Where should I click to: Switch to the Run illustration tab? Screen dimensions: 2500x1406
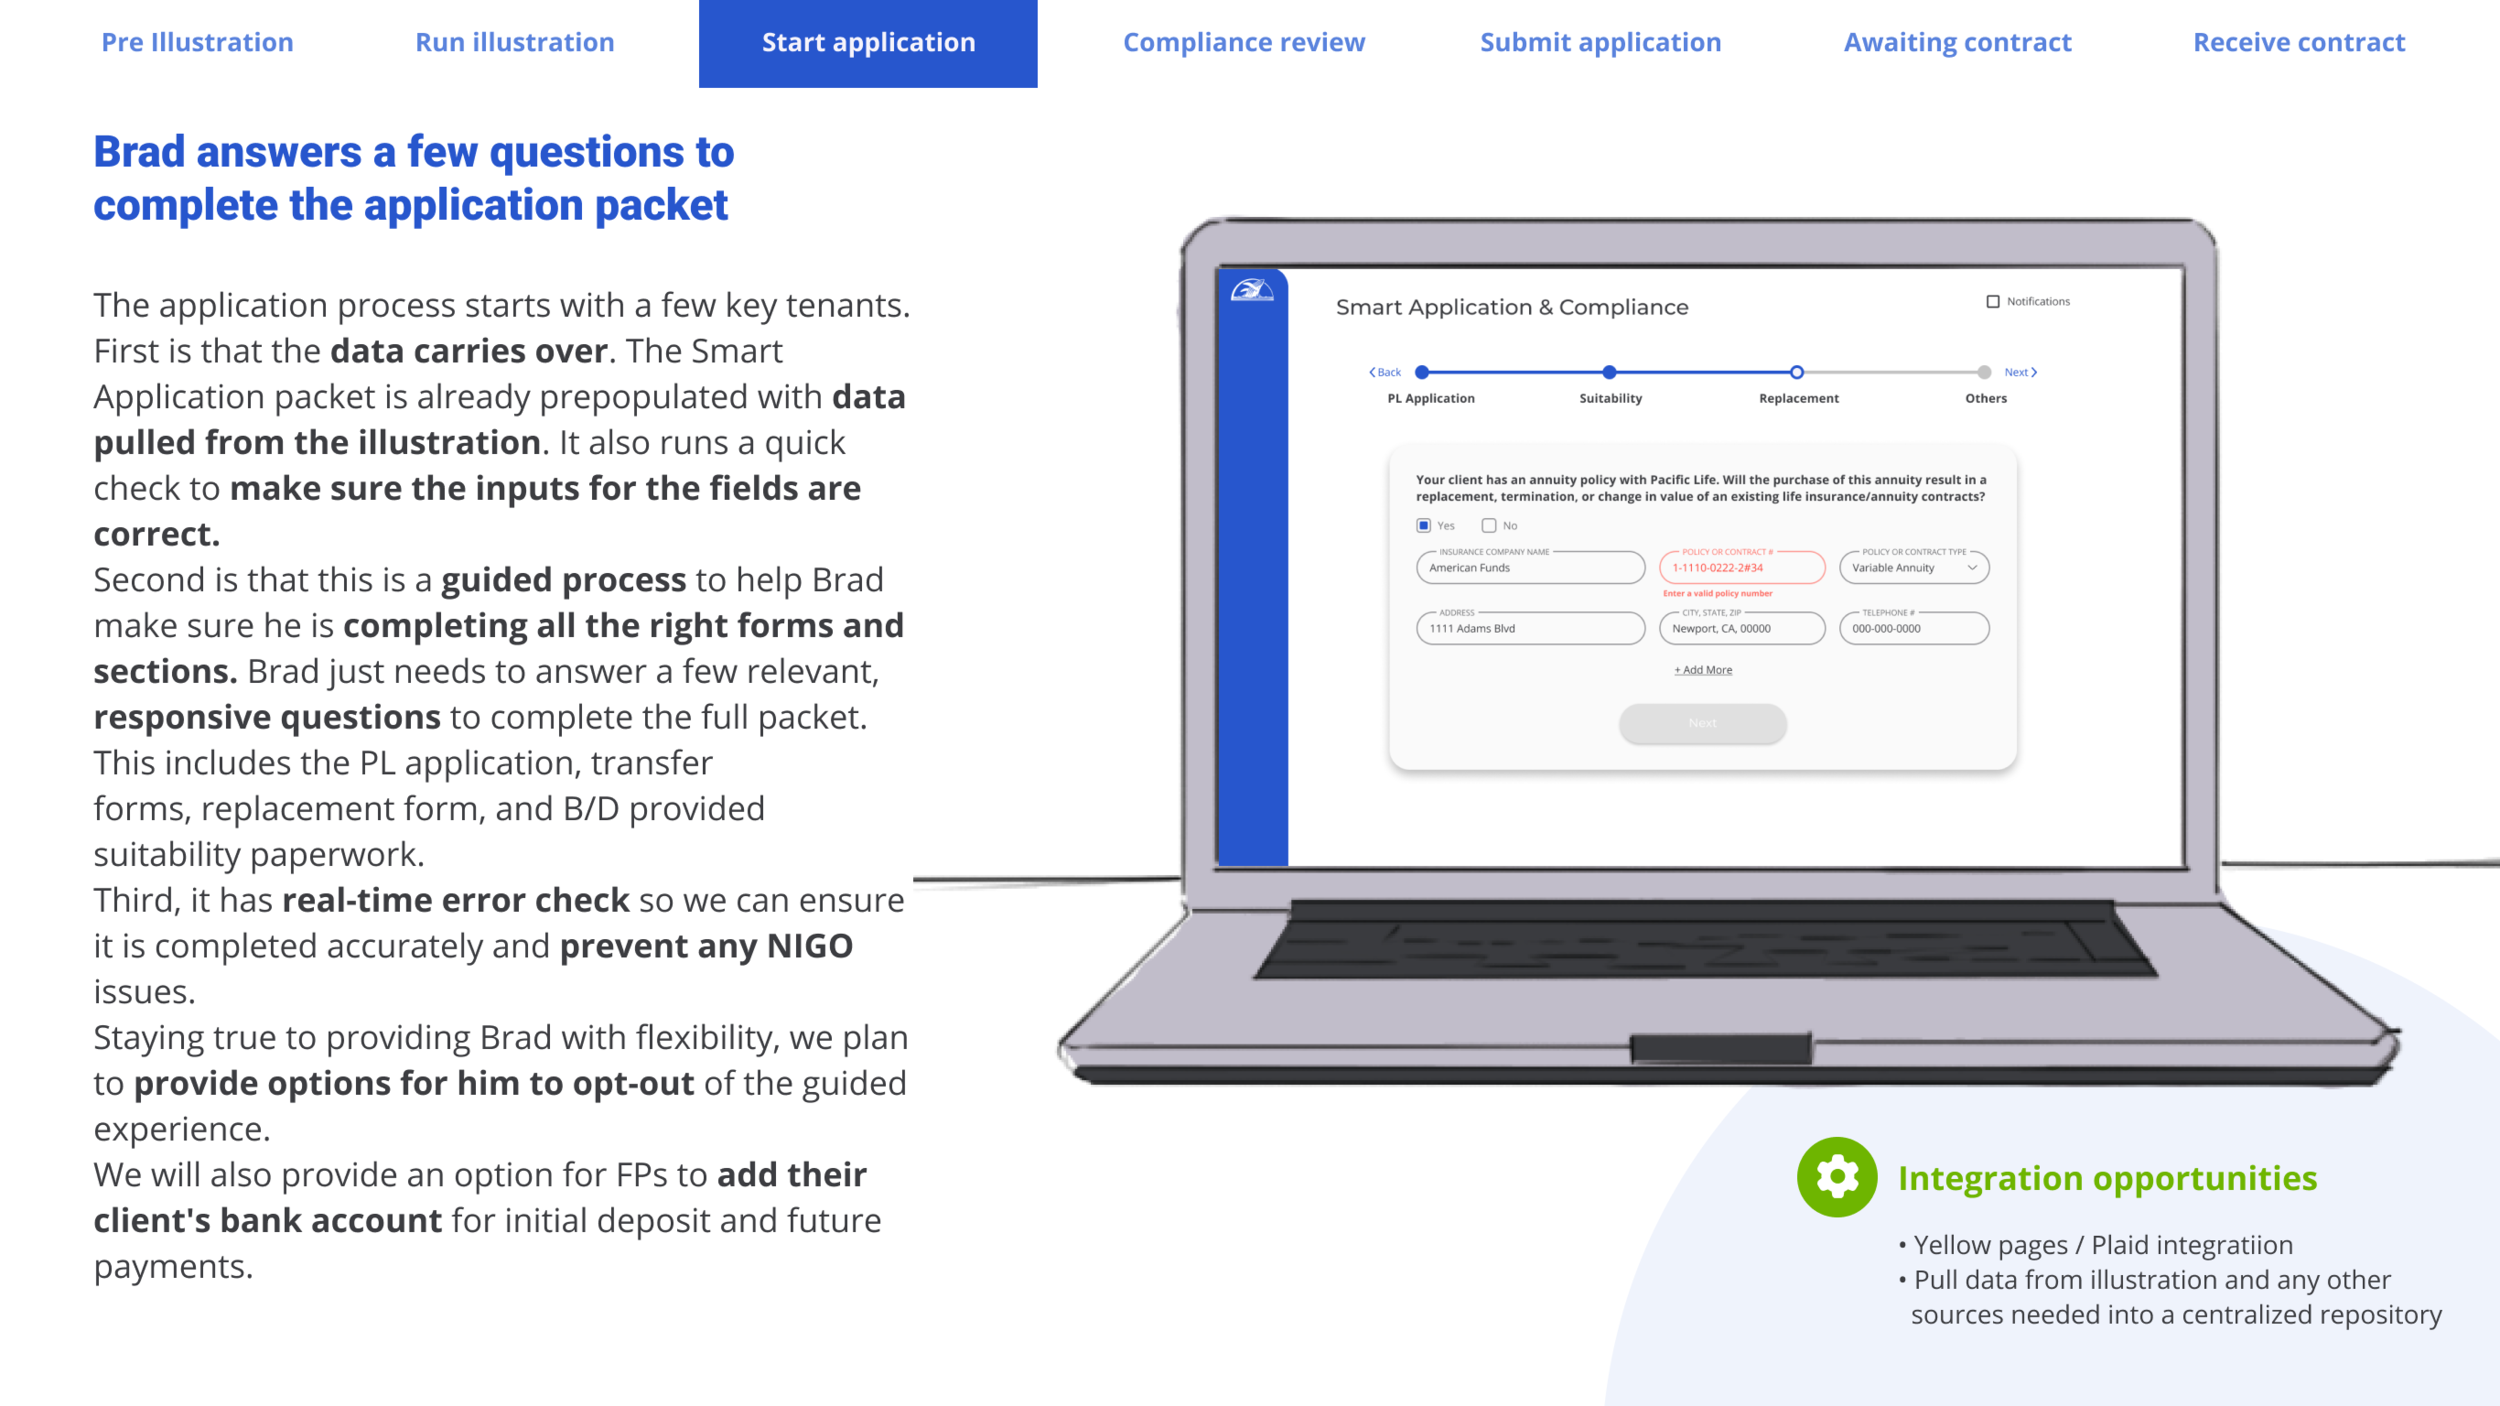pyautogui.click(x=514, y=42)
